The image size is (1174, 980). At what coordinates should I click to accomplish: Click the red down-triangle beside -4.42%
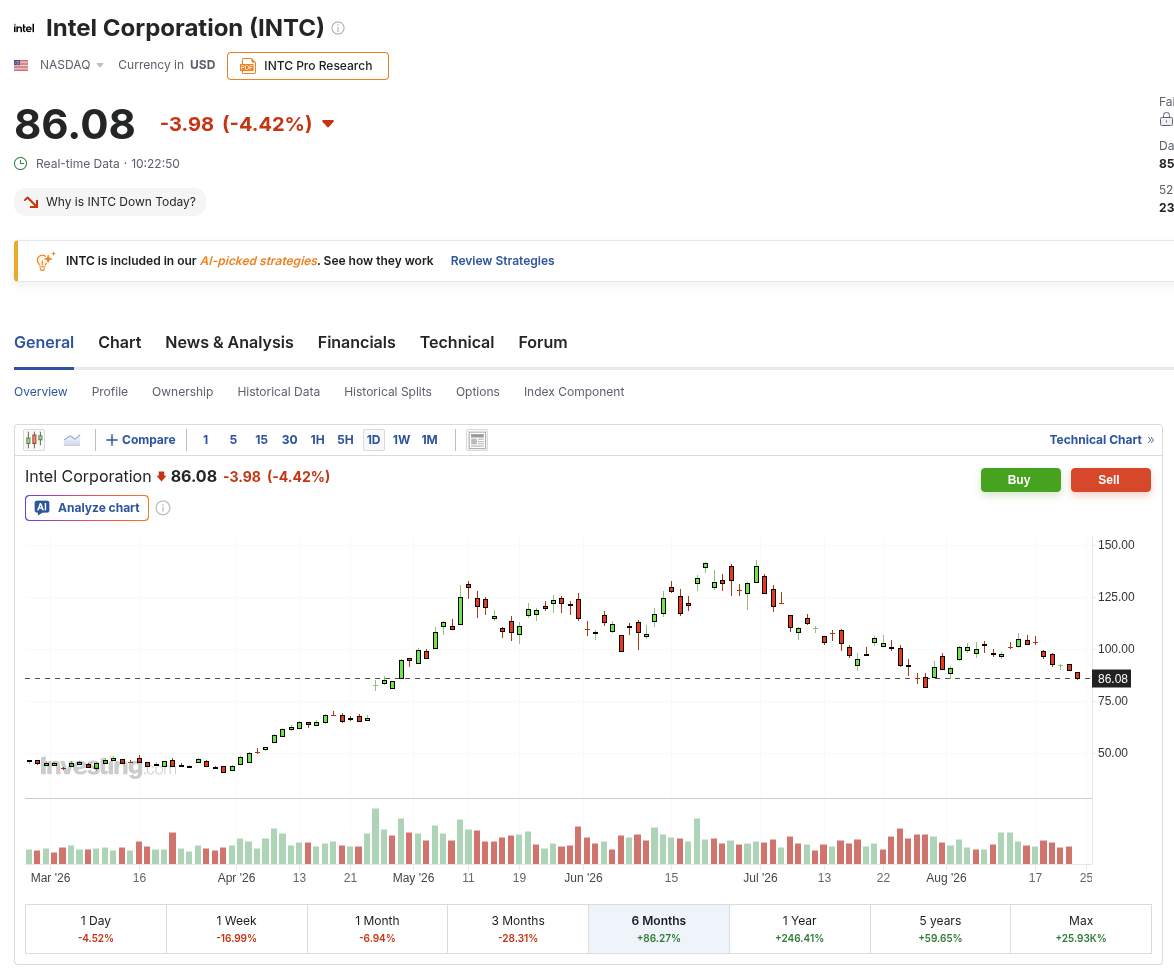[328, 124]
